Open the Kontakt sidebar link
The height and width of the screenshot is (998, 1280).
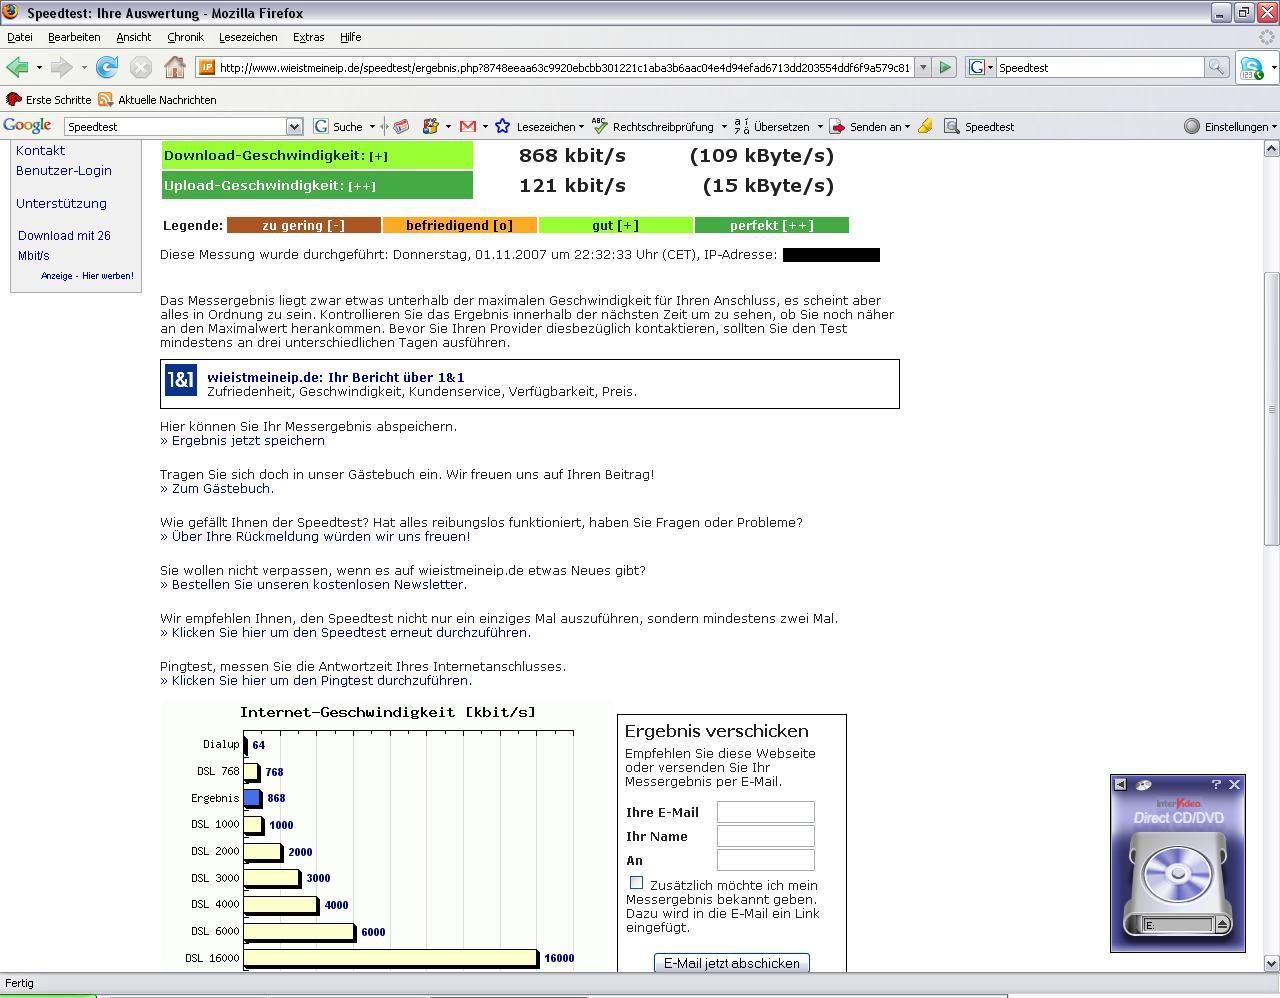(40, 150)
